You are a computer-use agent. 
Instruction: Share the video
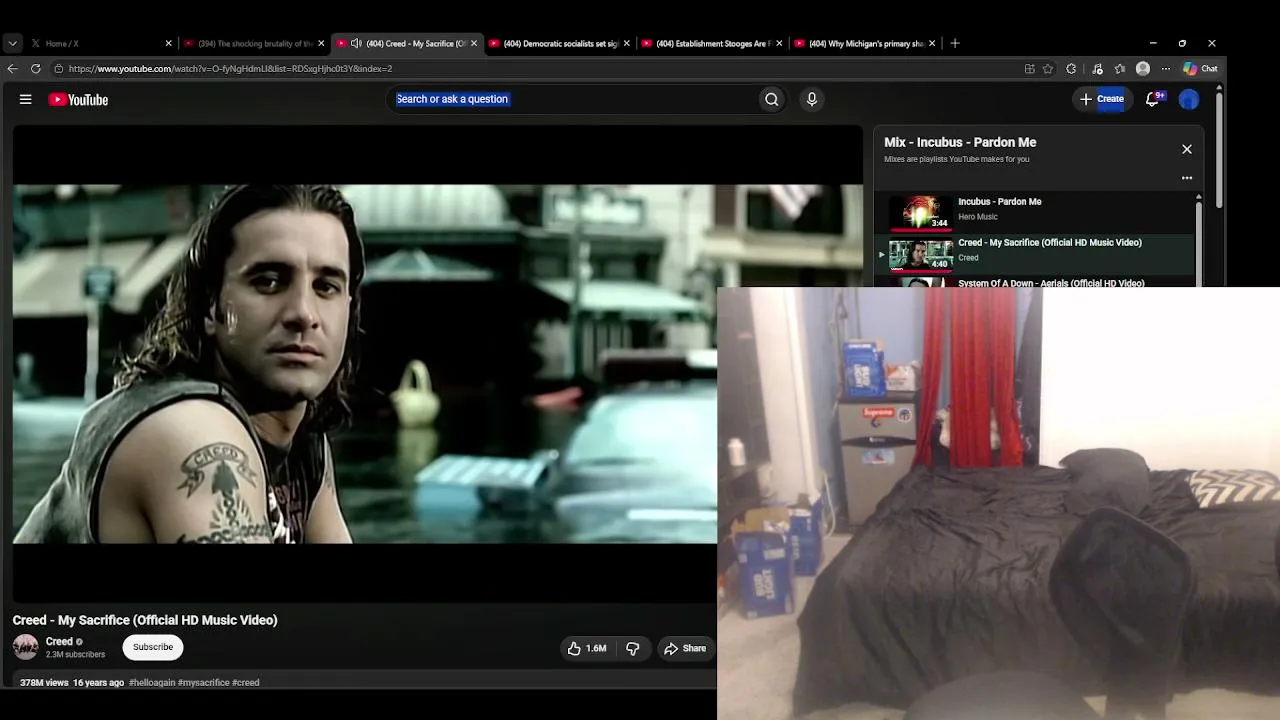coord(685,648)
